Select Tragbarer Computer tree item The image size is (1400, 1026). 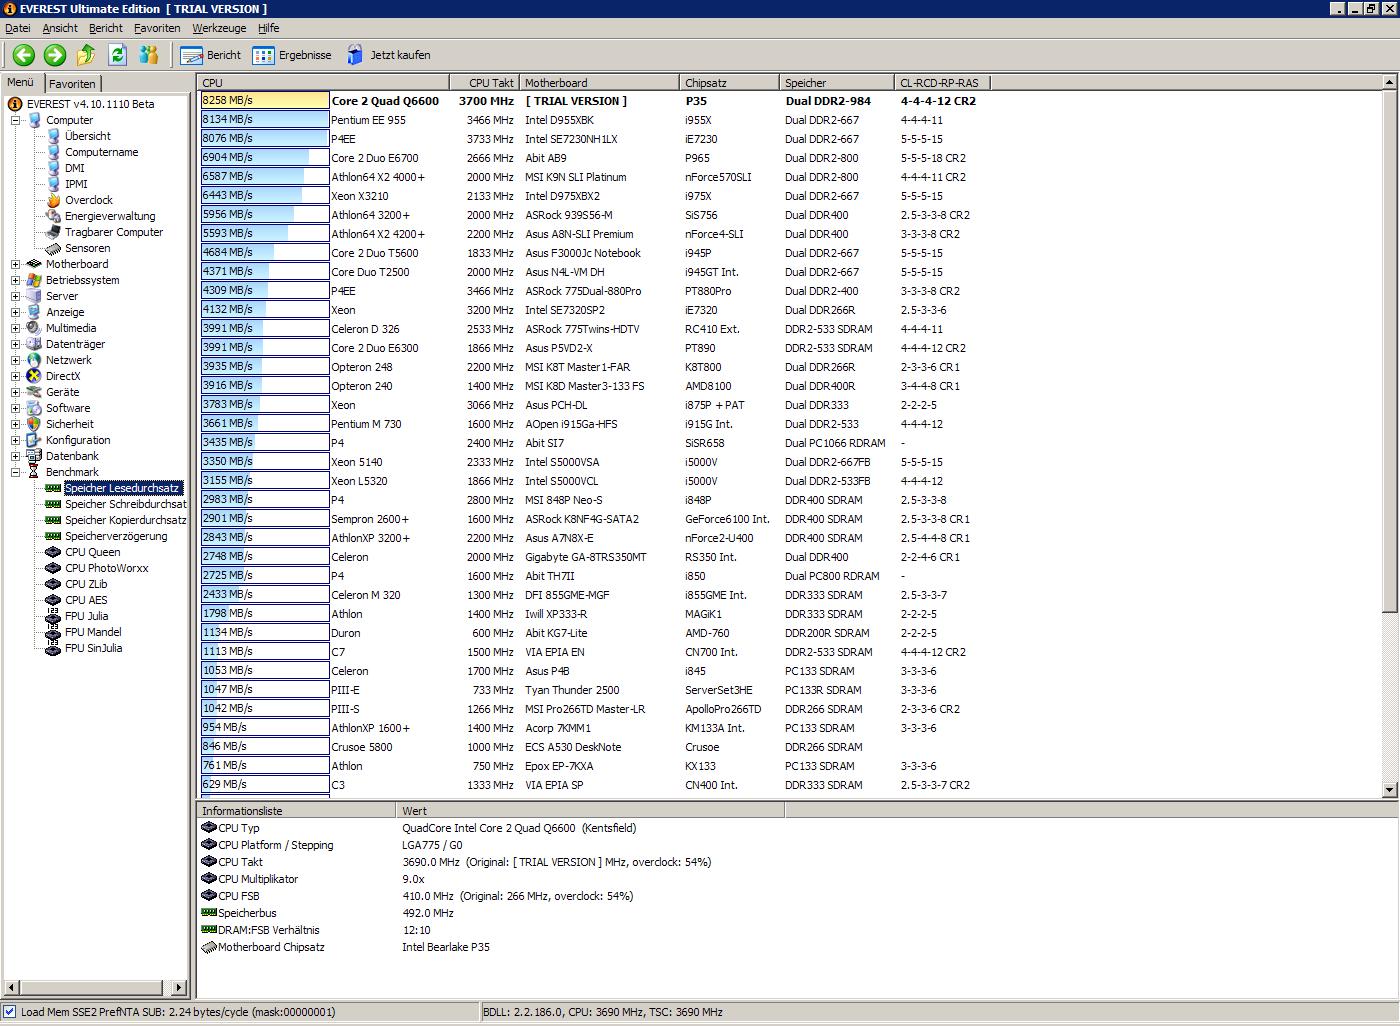coord(114,232)
